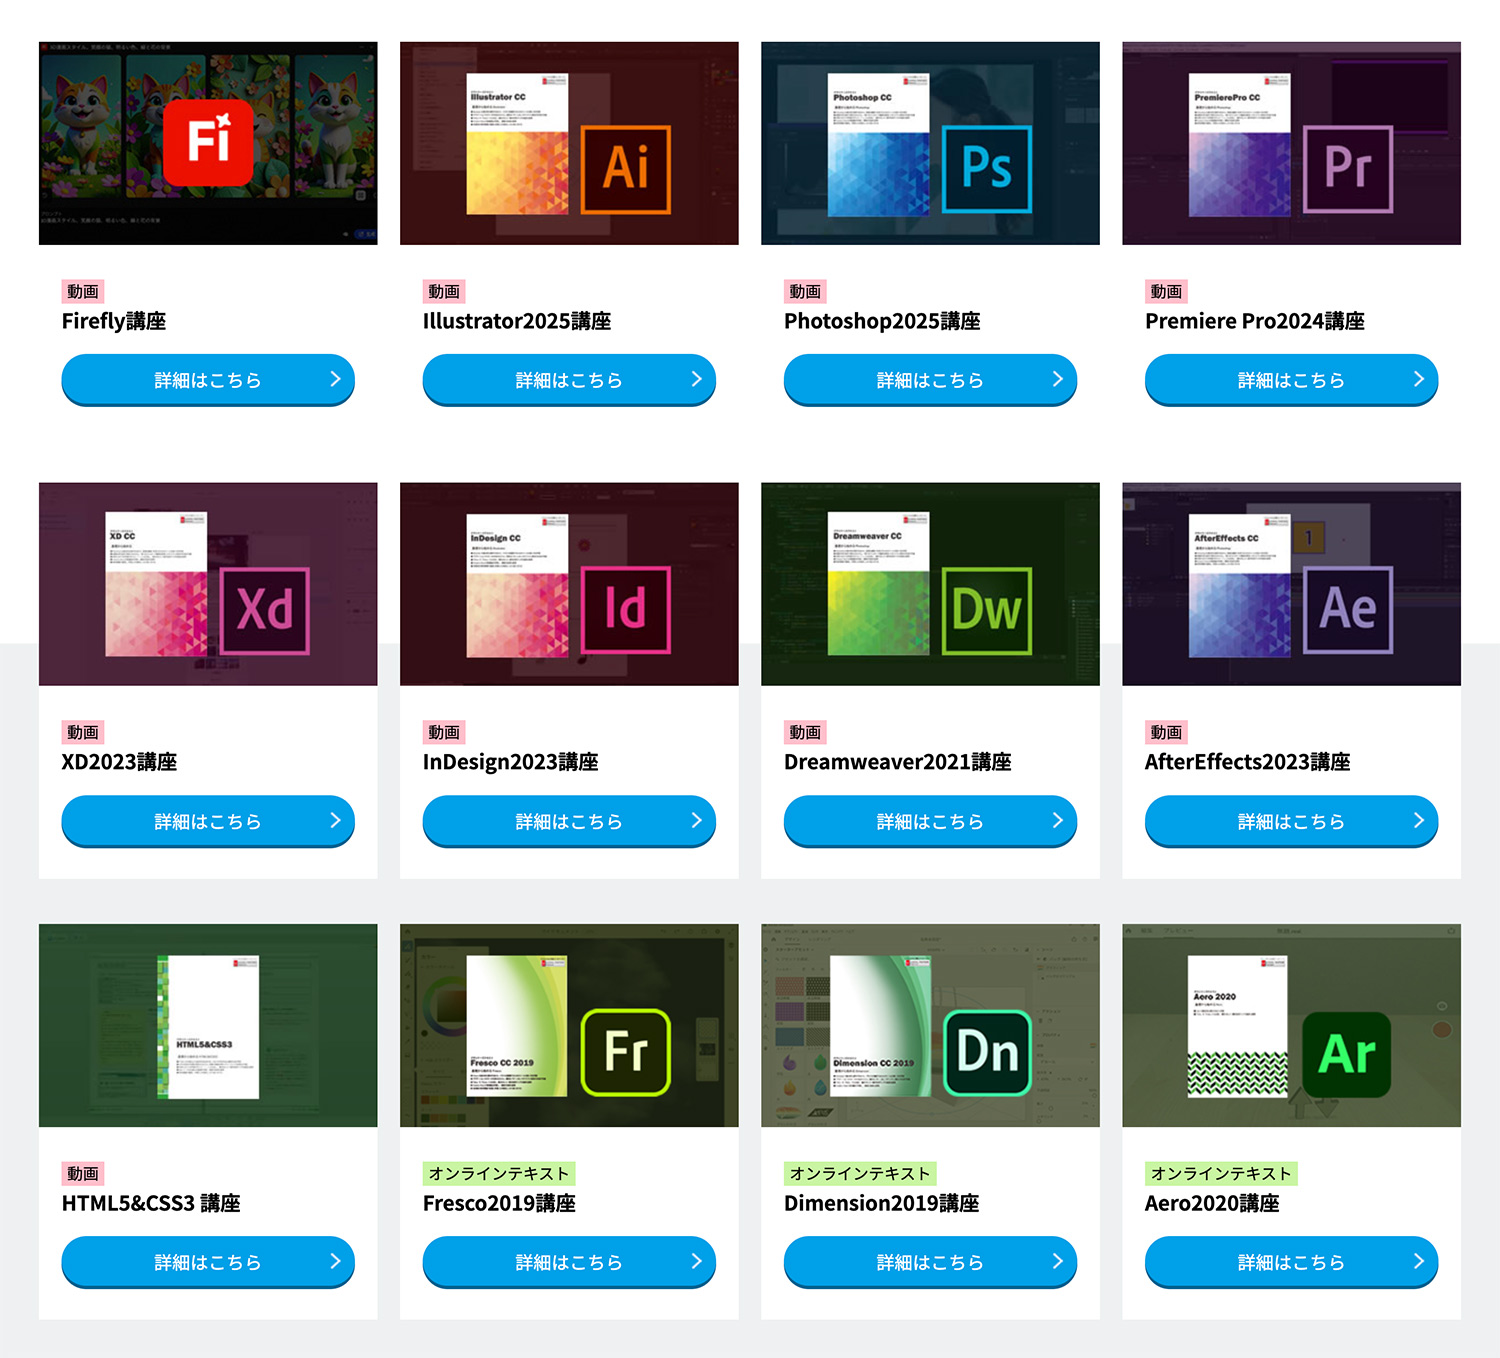Open details button for InDesign2023講座
1500x1358 pixels.
click(569, 821)
